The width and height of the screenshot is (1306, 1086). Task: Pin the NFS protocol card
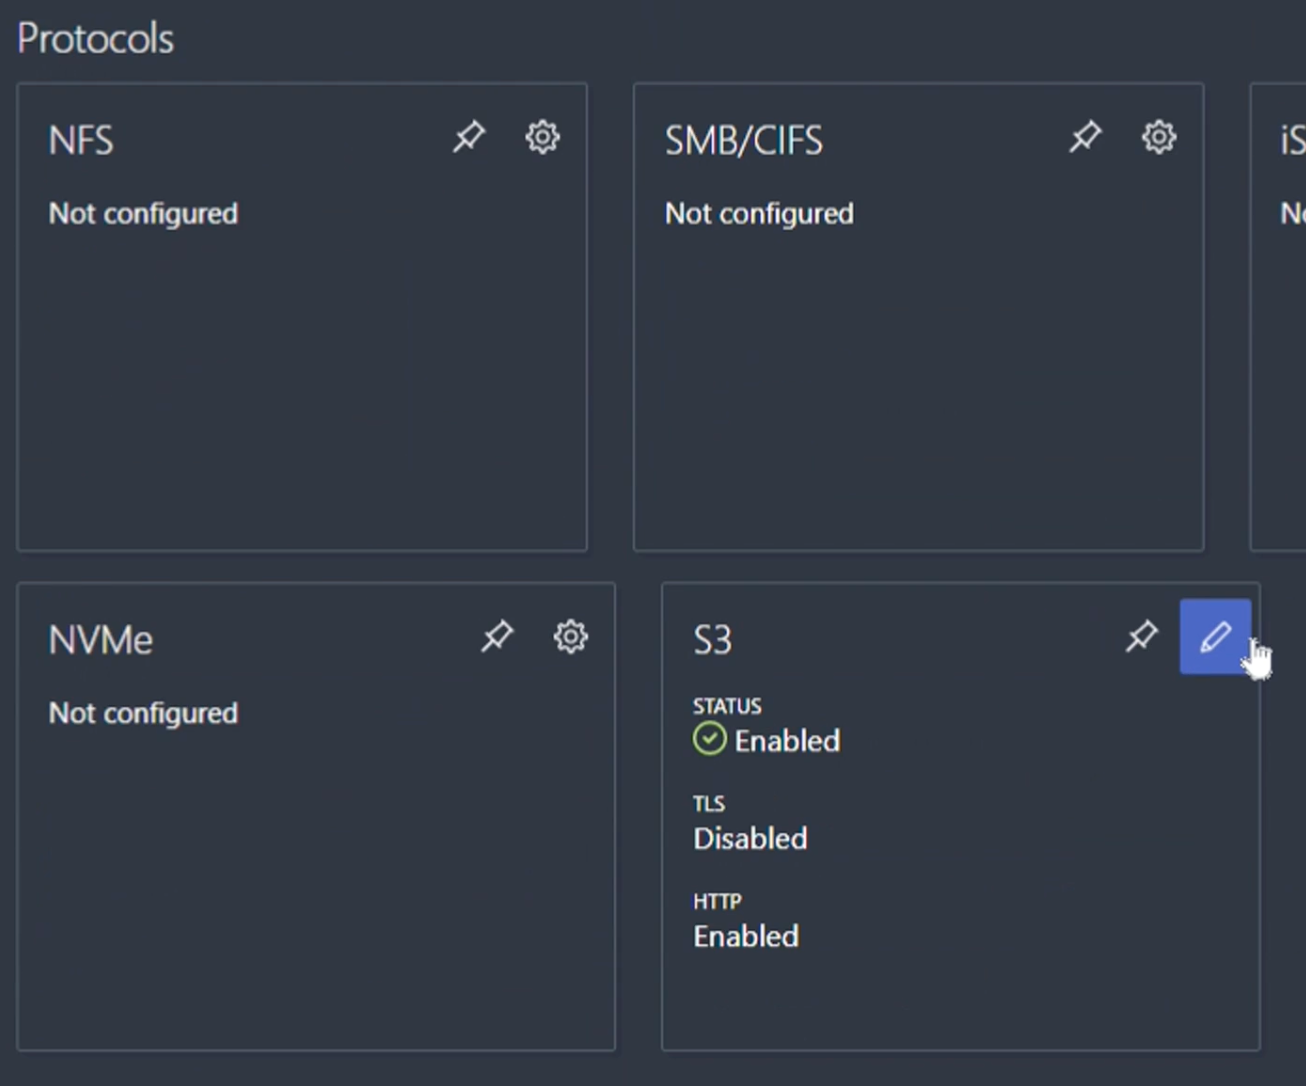click(x=468, y=137)
